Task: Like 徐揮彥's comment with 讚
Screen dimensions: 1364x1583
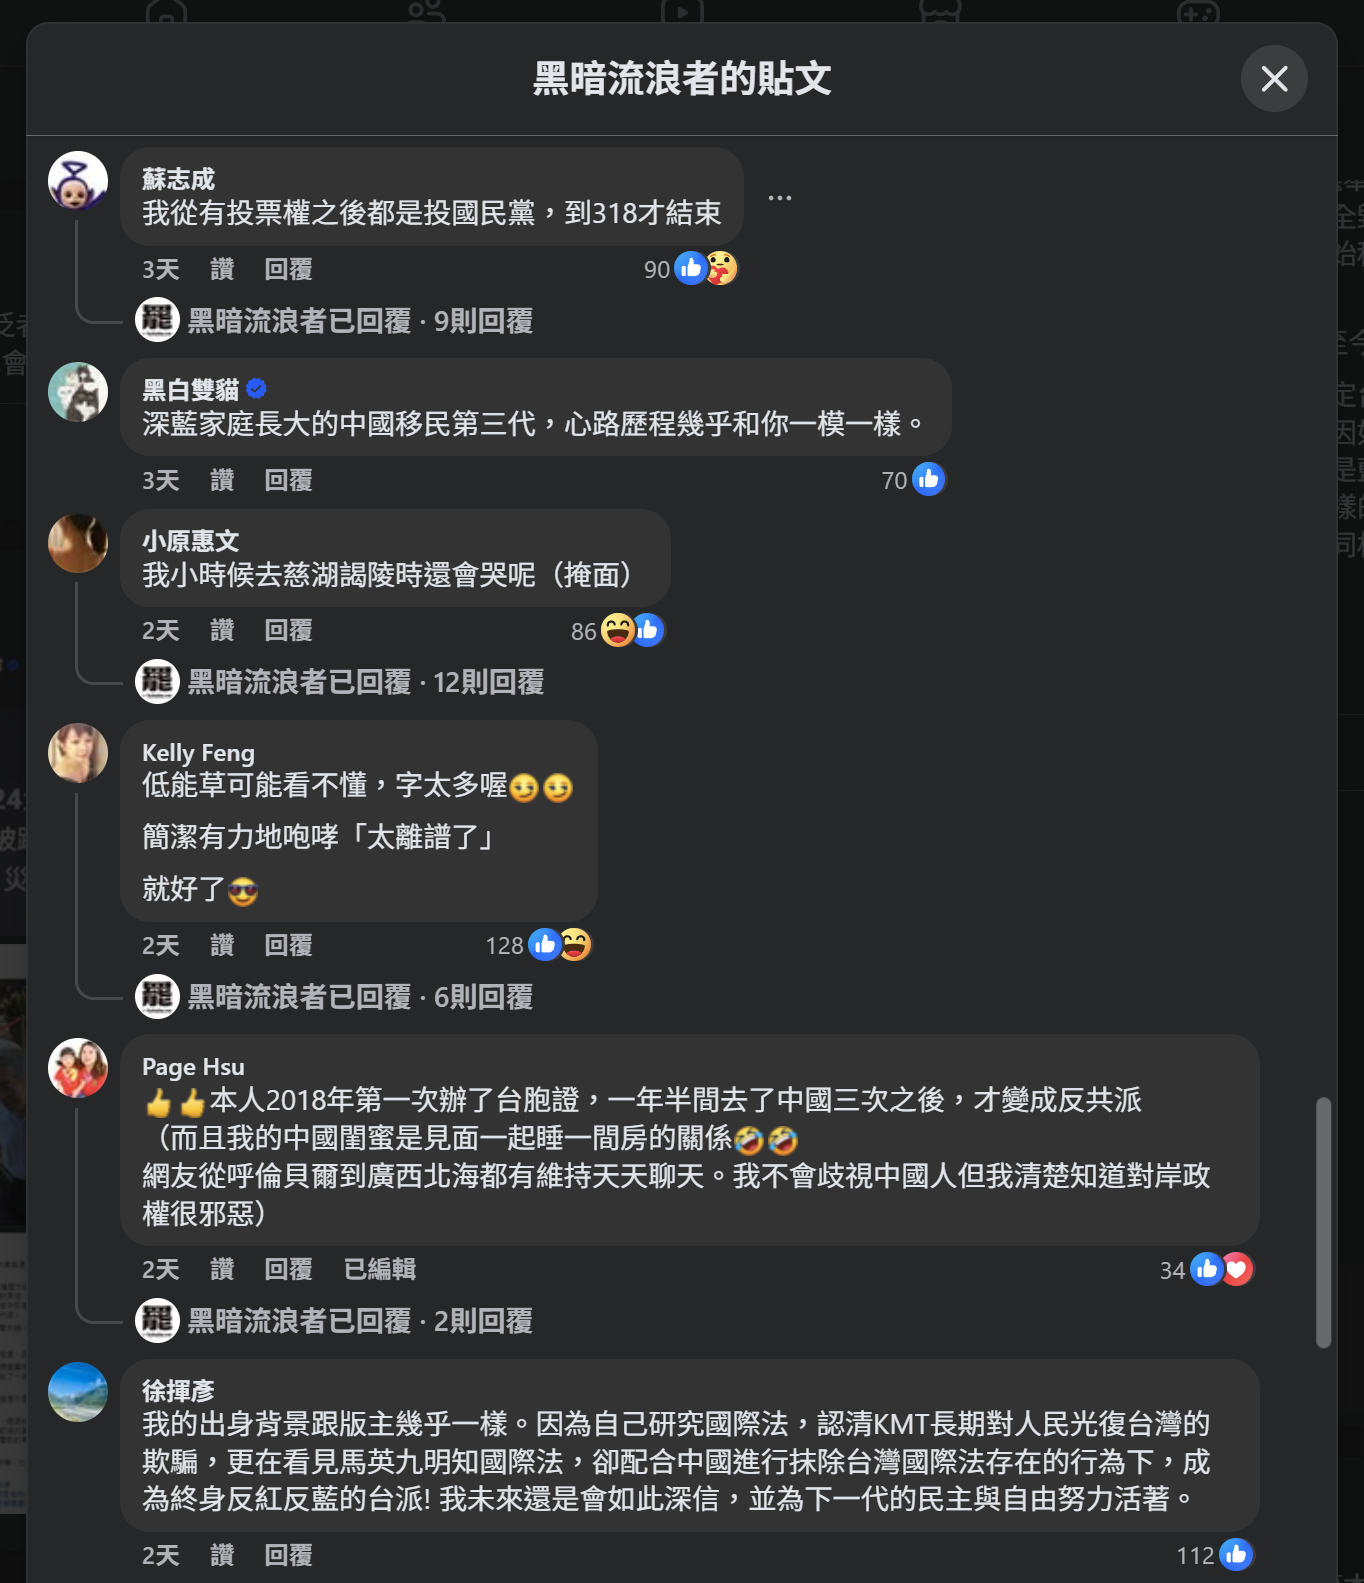Action: coord(222,1555)
